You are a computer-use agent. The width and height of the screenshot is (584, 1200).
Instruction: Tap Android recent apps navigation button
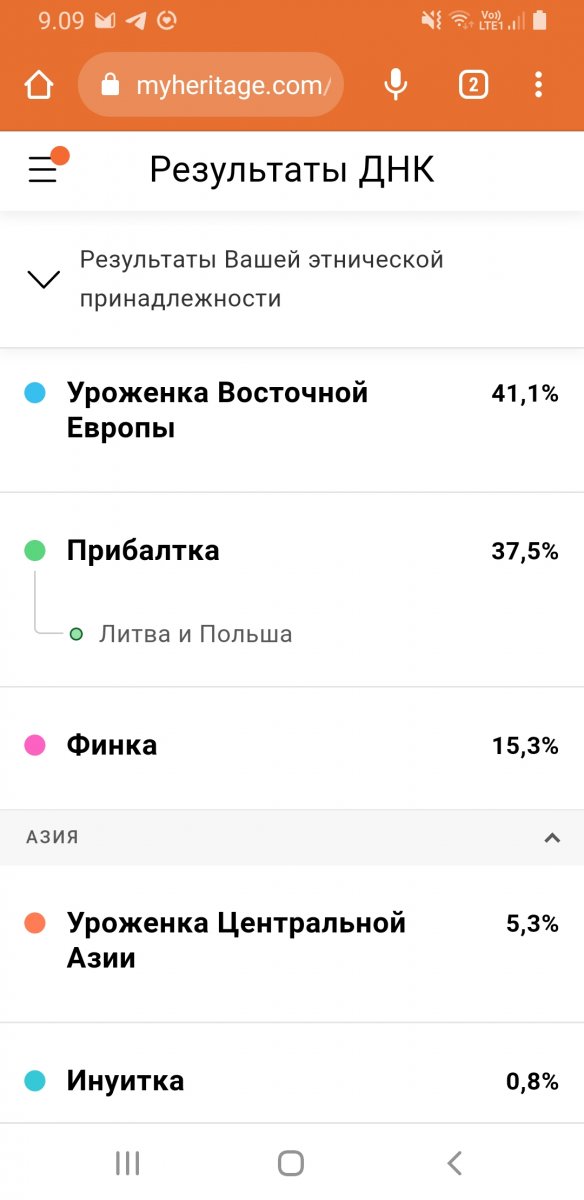[127, 1162]
